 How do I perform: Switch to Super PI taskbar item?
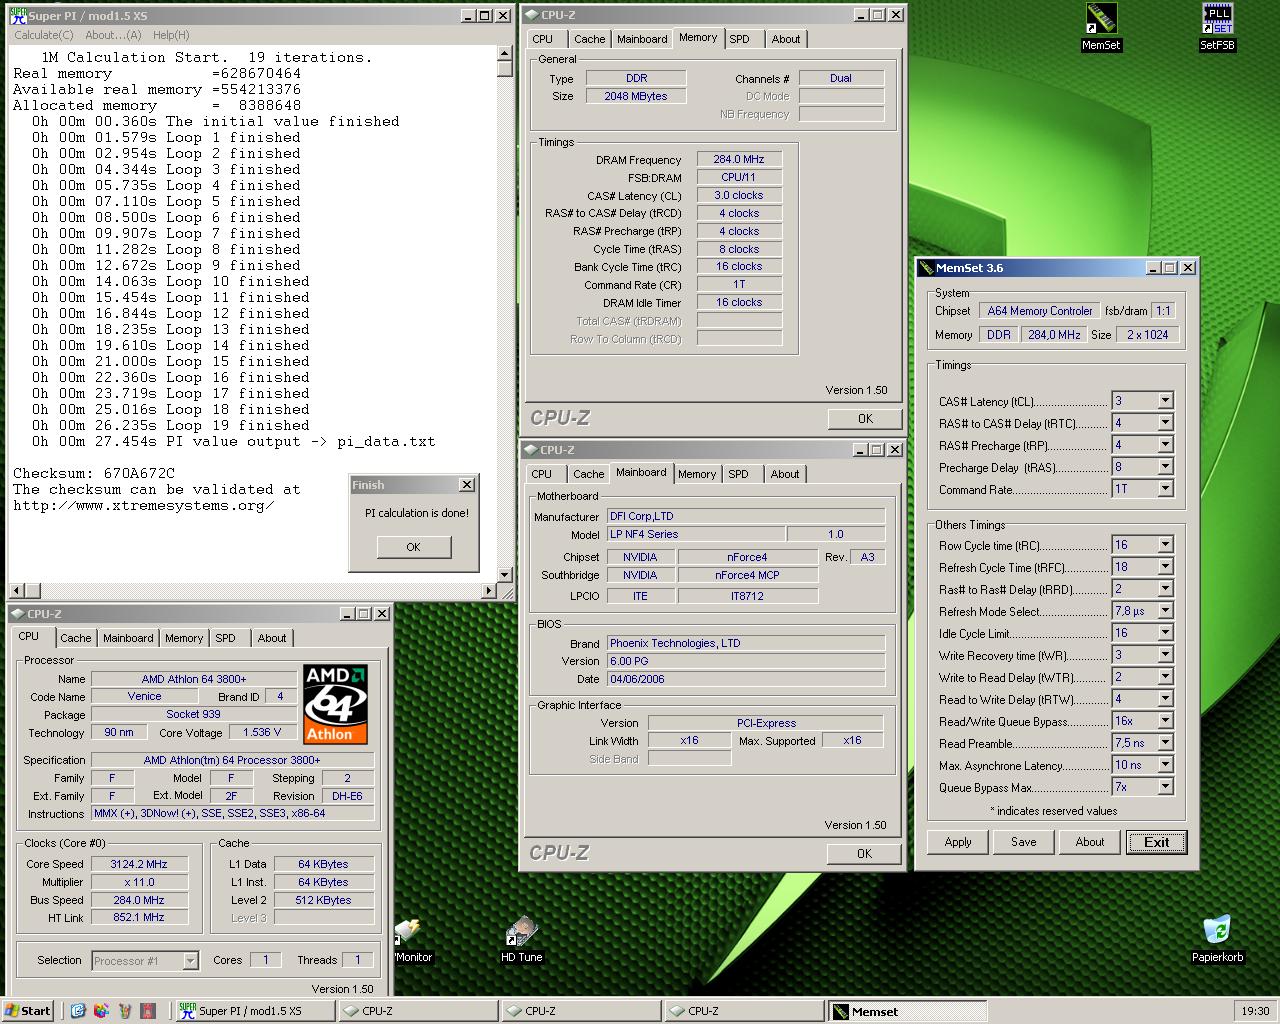click(x=254, y=1011)
